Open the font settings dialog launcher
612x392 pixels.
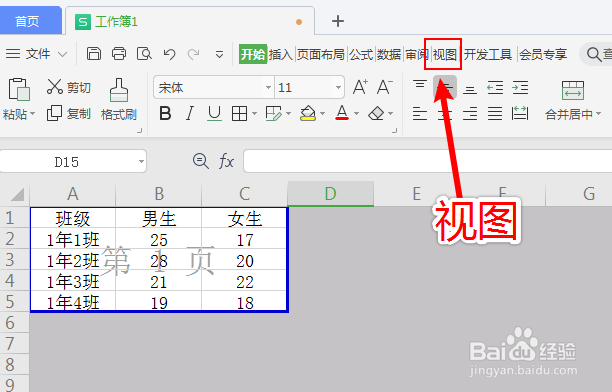[394, 131]
